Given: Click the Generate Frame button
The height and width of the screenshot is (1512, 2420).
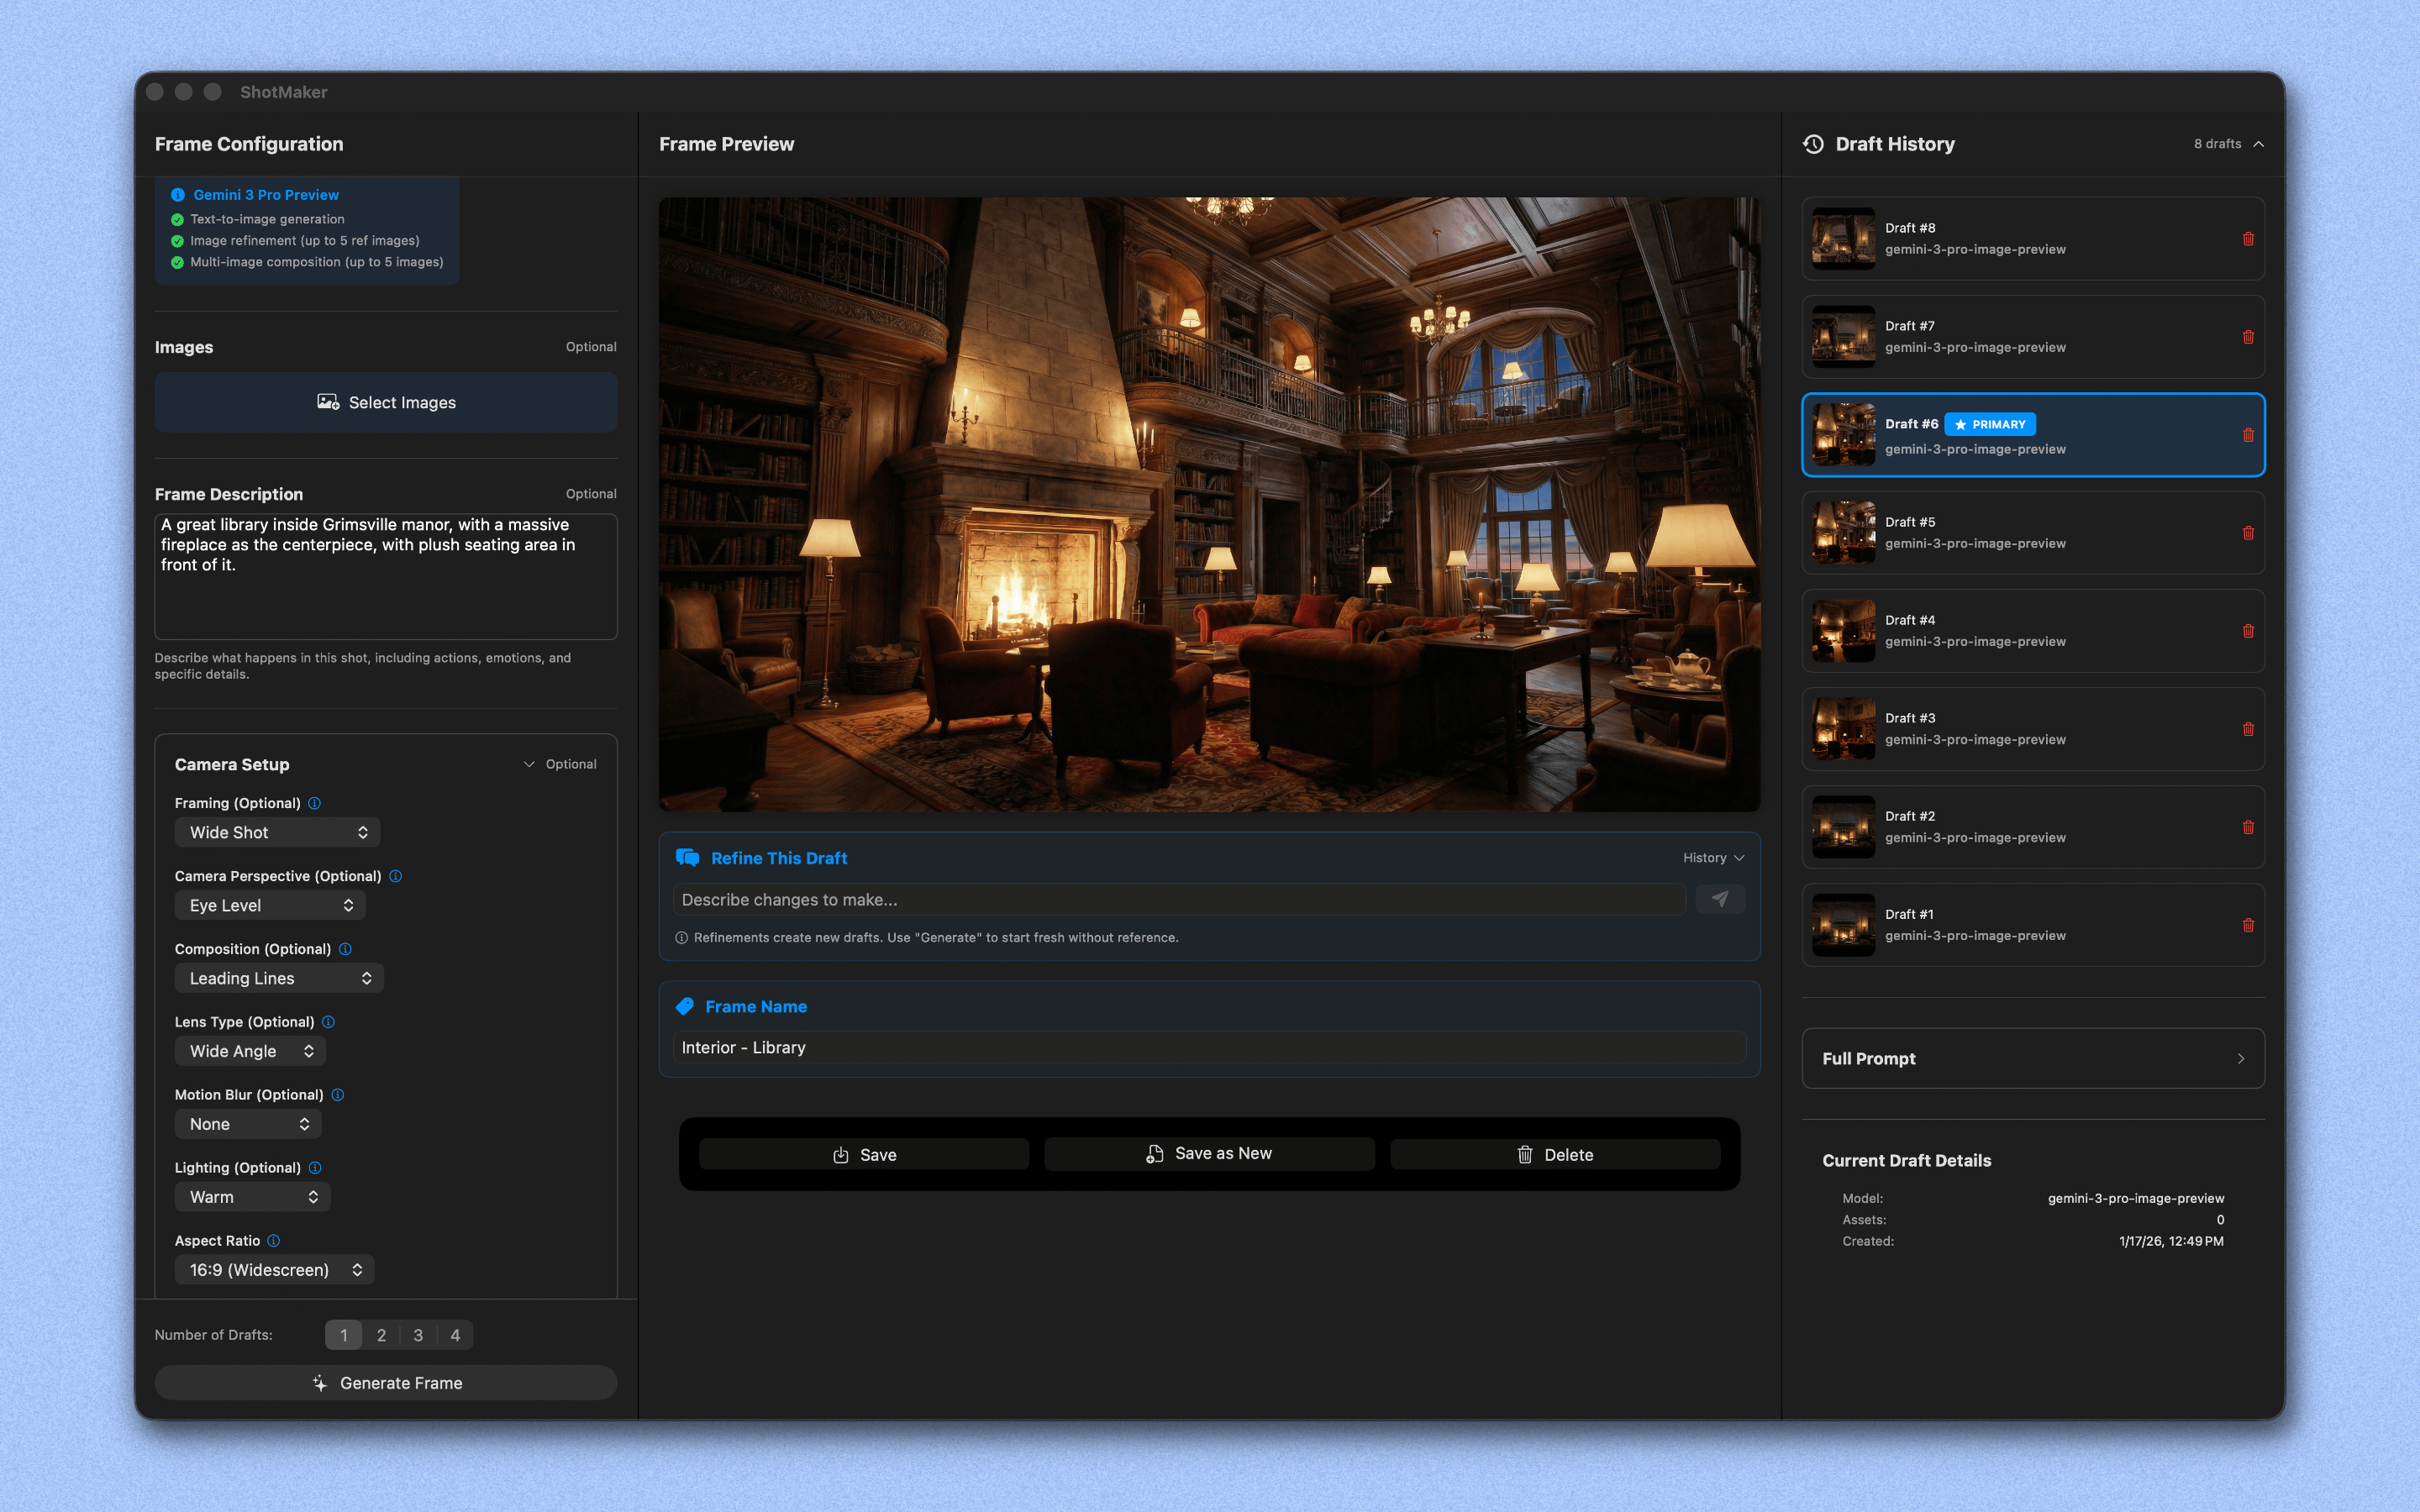Looking at the screenshot, I should [x=386, y=1382].
